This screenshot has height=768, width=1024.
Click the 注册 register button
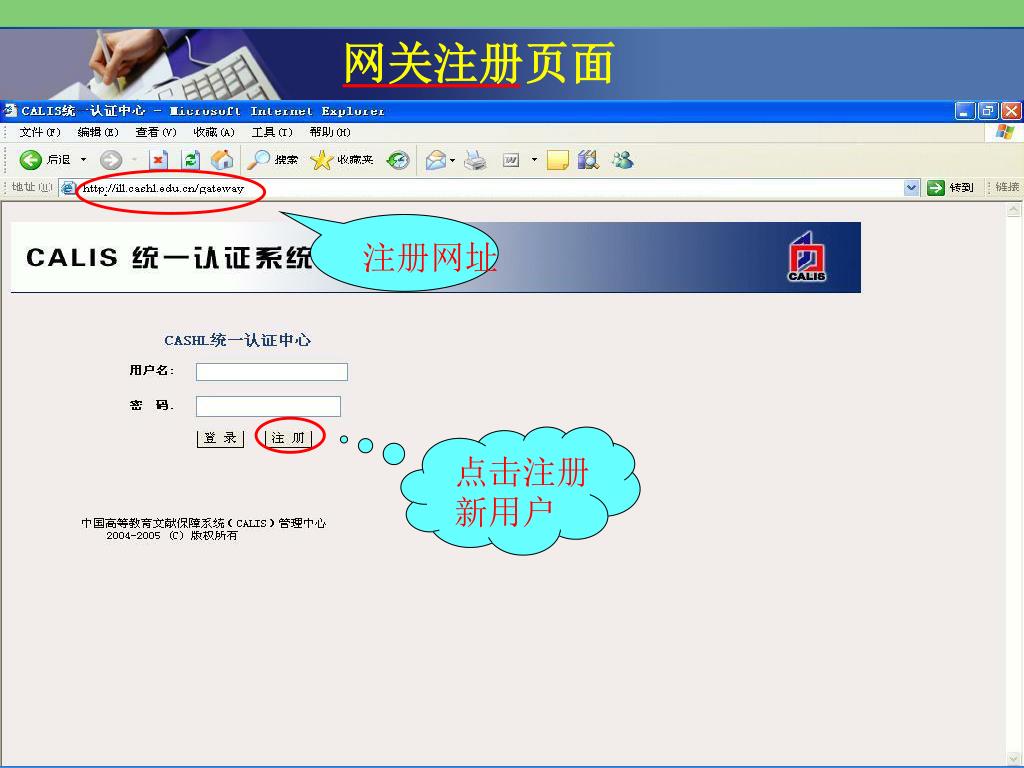tap(289, 438)
